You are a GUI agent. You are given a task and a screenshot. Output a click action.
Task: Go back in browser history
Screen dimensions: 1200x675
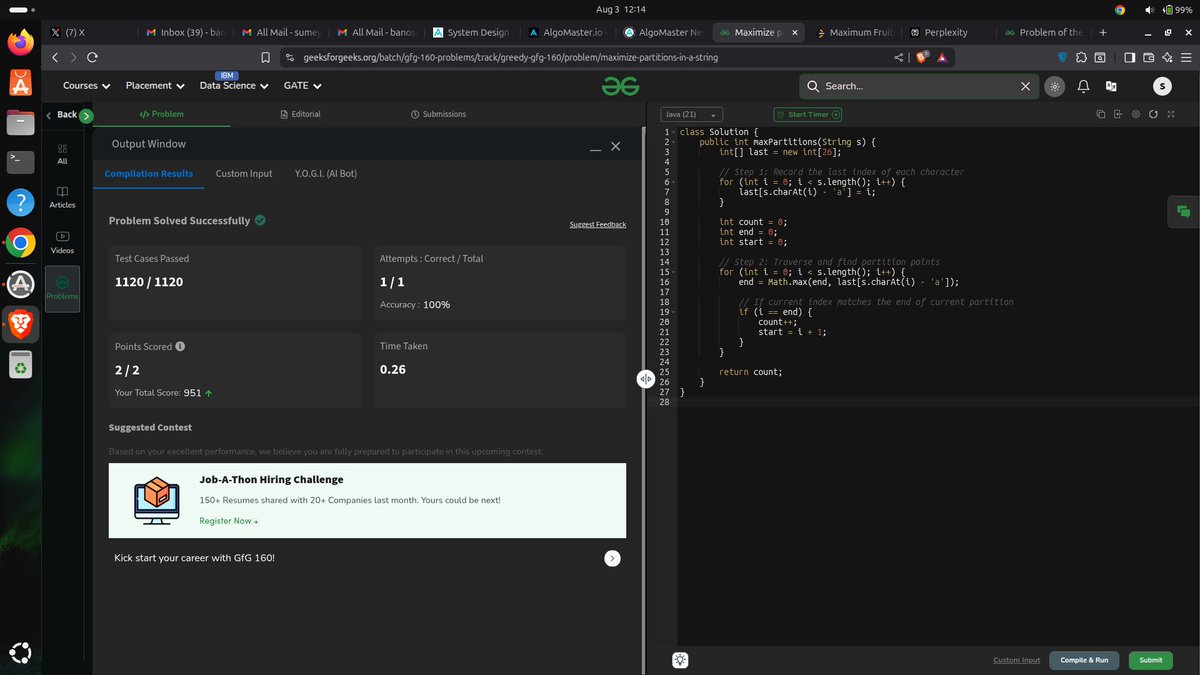56,58
